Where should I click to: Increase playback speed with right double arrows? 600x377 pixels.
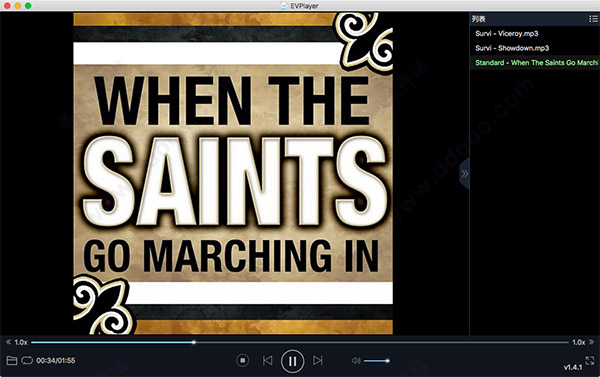[x=592, y=342]
